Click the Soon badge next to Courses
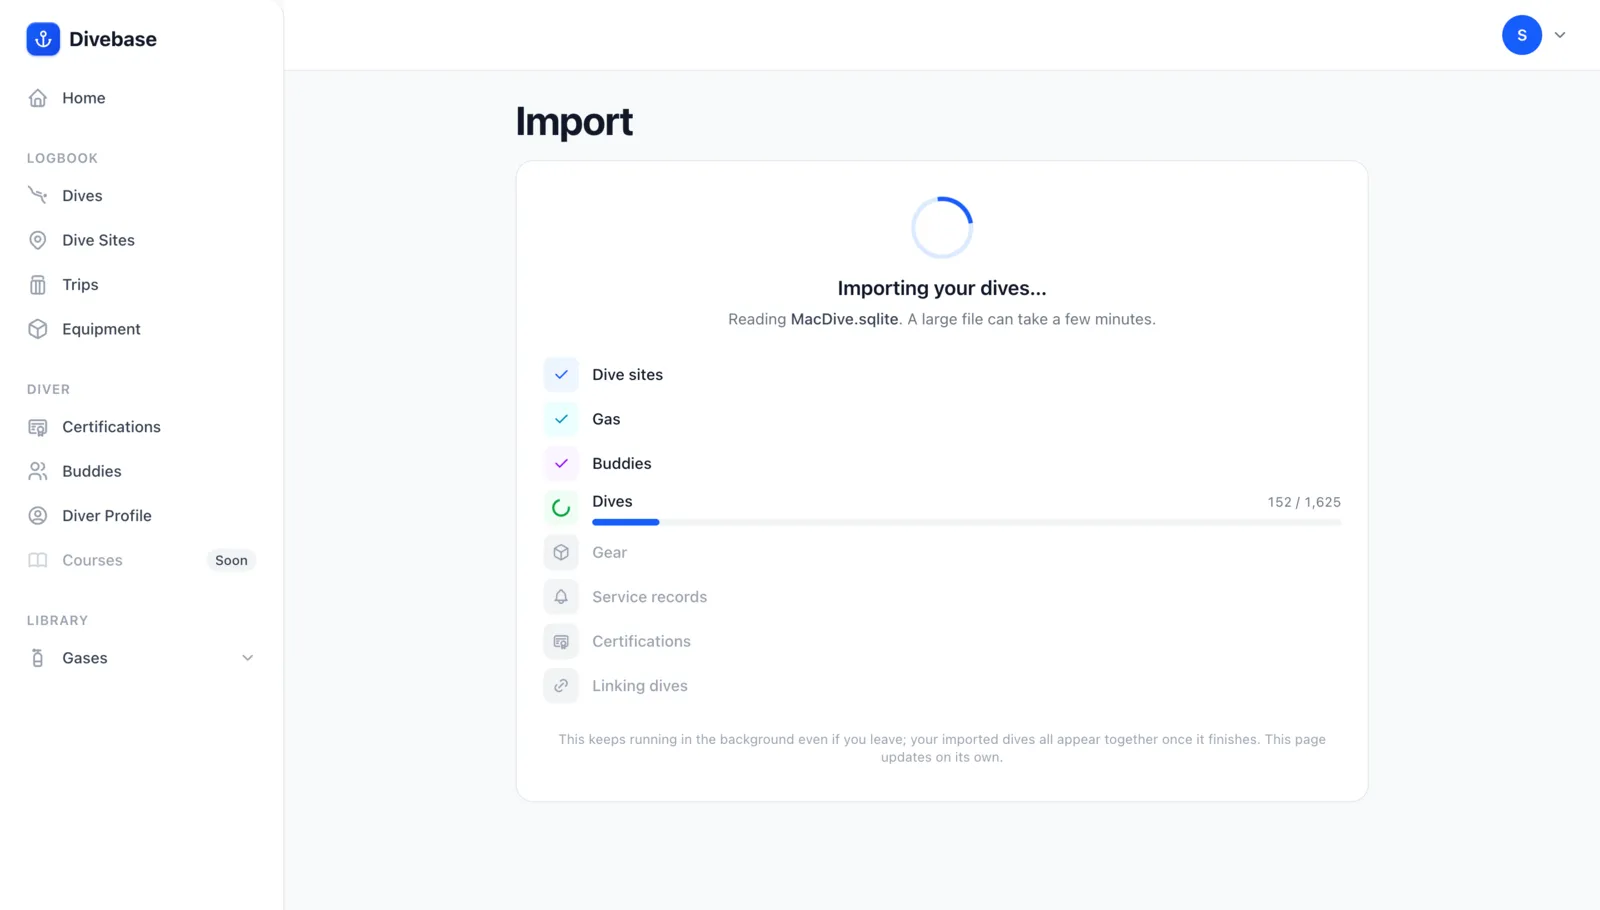The height and width of the screenshot is (910, 1600). tap(231, 560)
